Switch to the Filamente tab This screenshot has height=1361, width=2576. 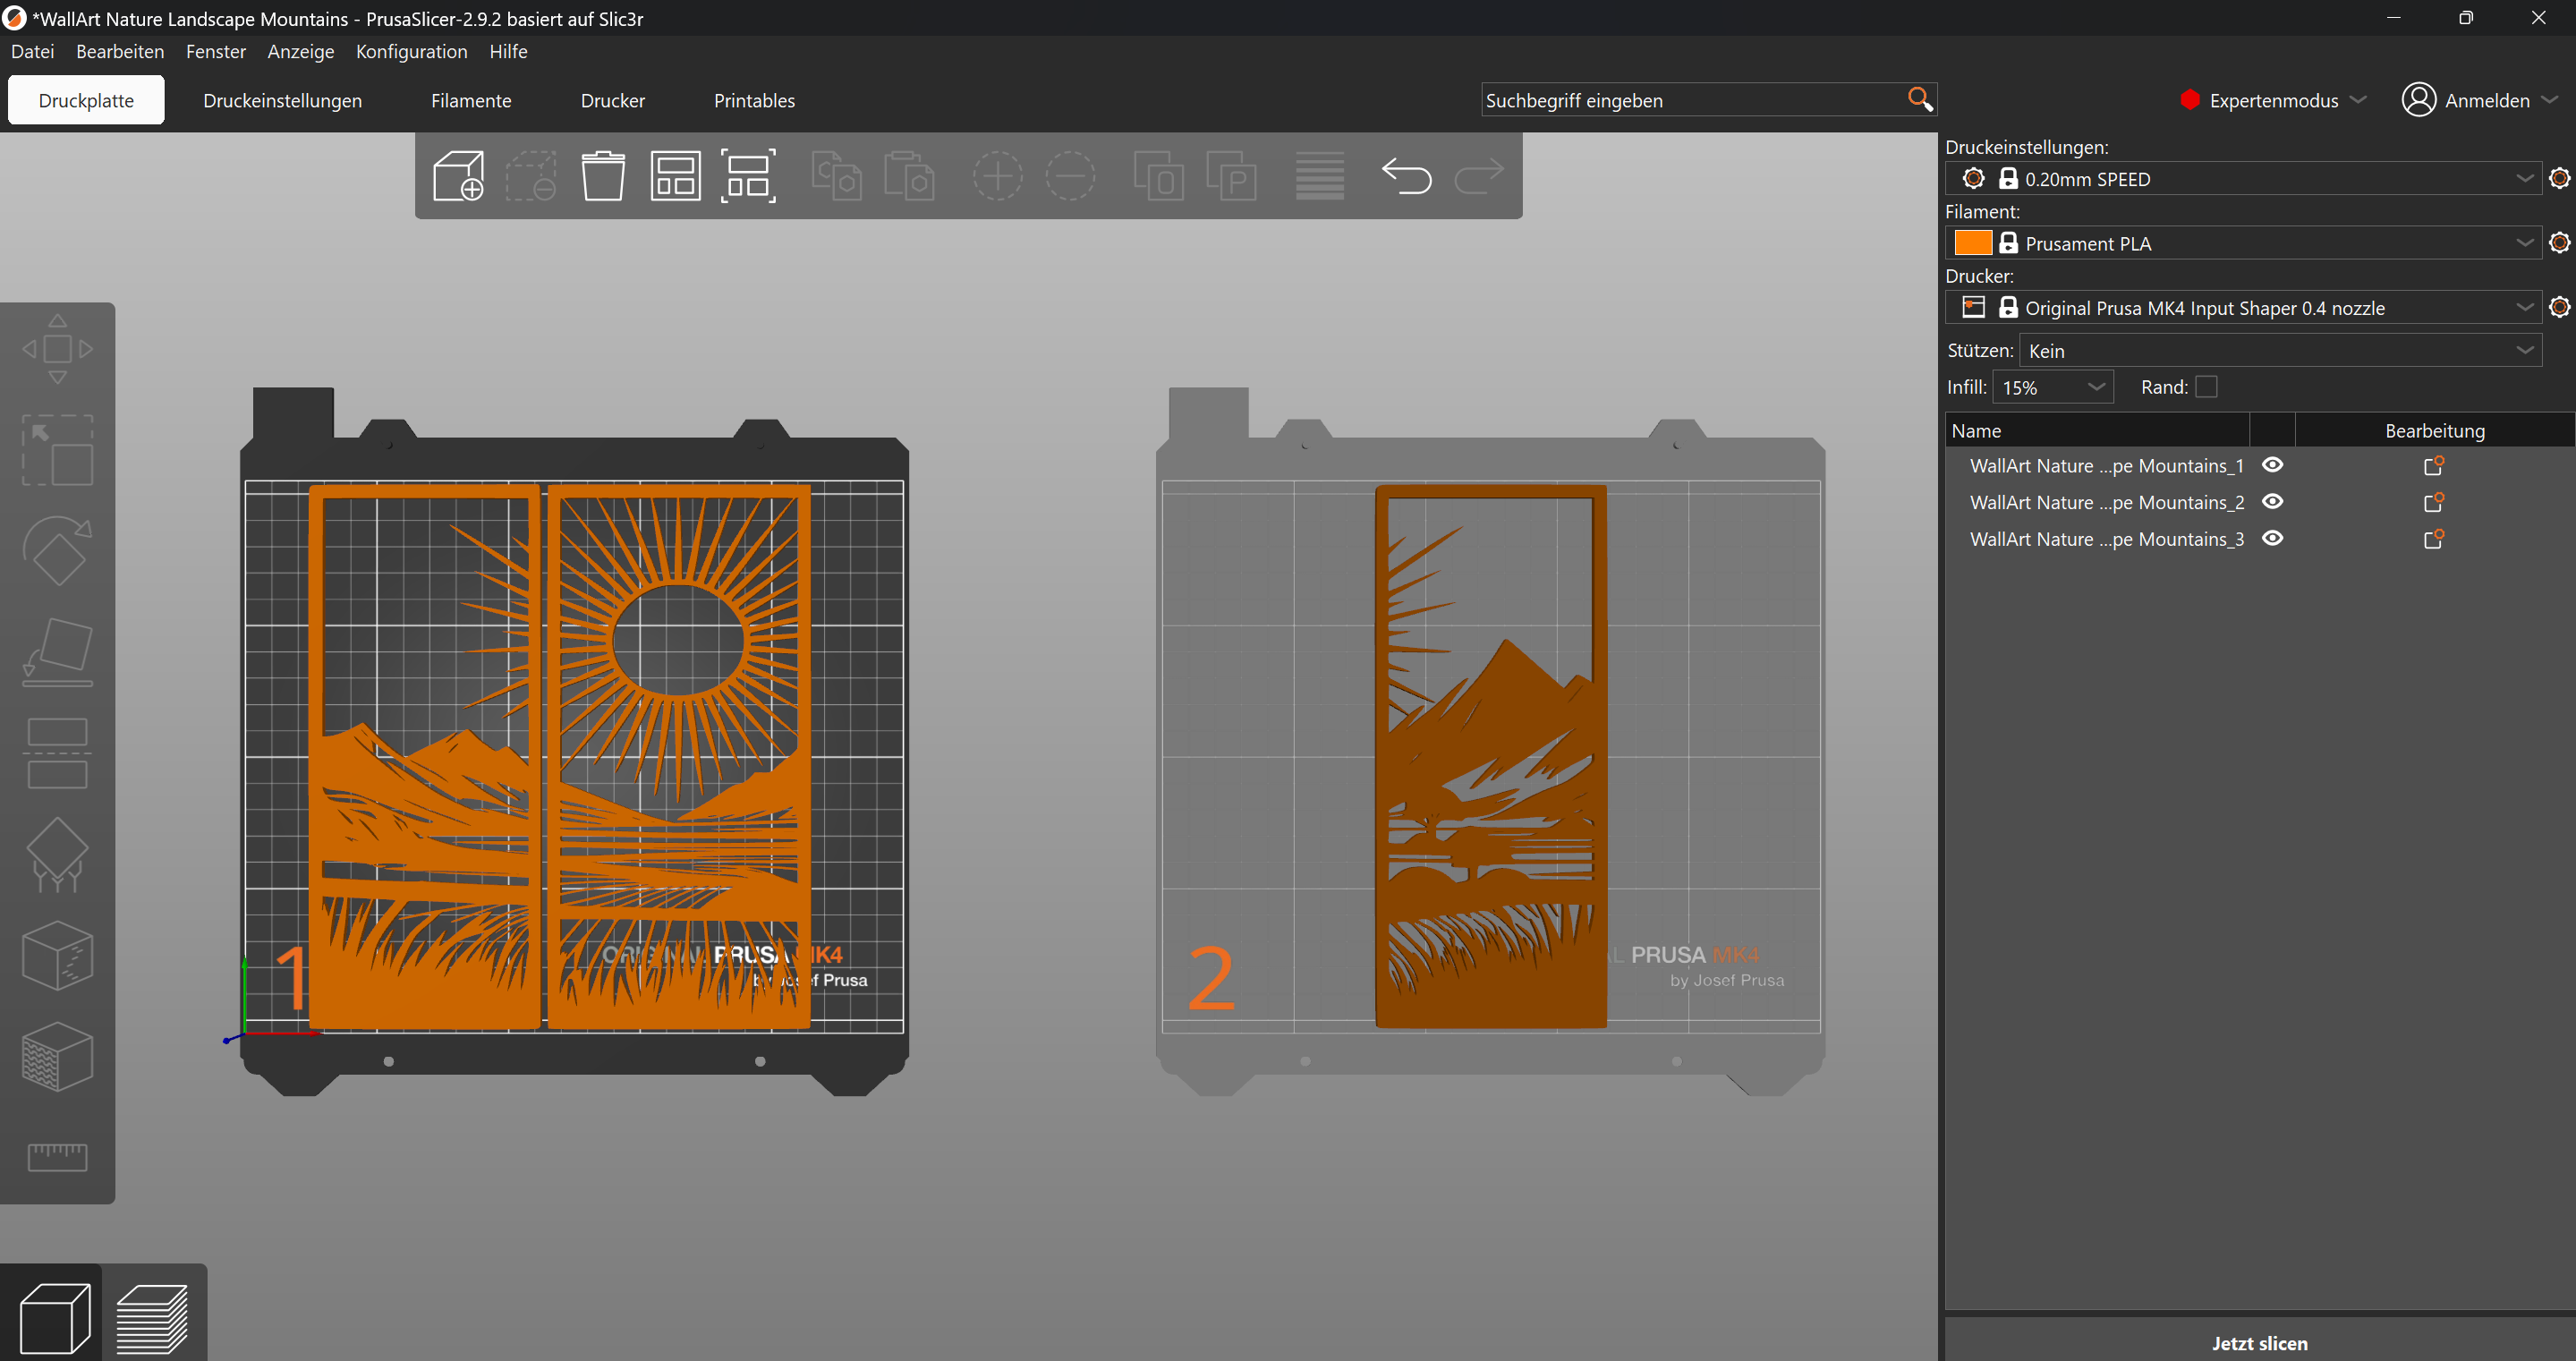pos(471,100)
